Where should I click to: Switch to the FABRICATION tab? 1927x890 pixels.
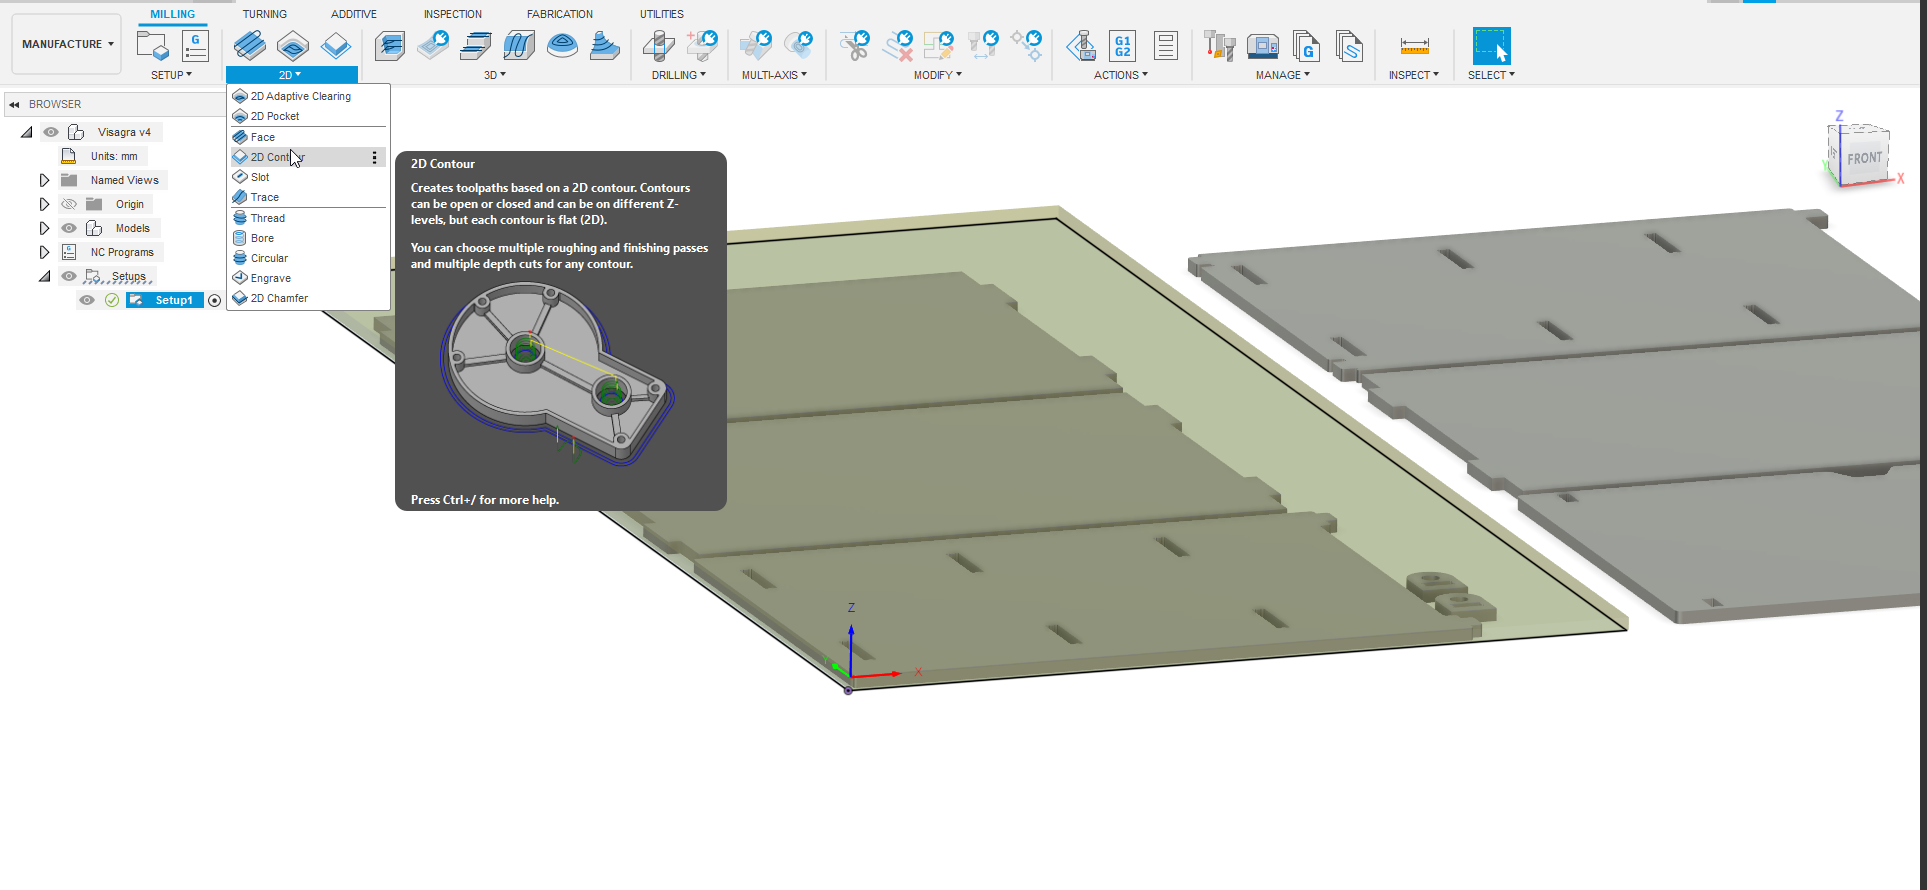tap(560, 14)
